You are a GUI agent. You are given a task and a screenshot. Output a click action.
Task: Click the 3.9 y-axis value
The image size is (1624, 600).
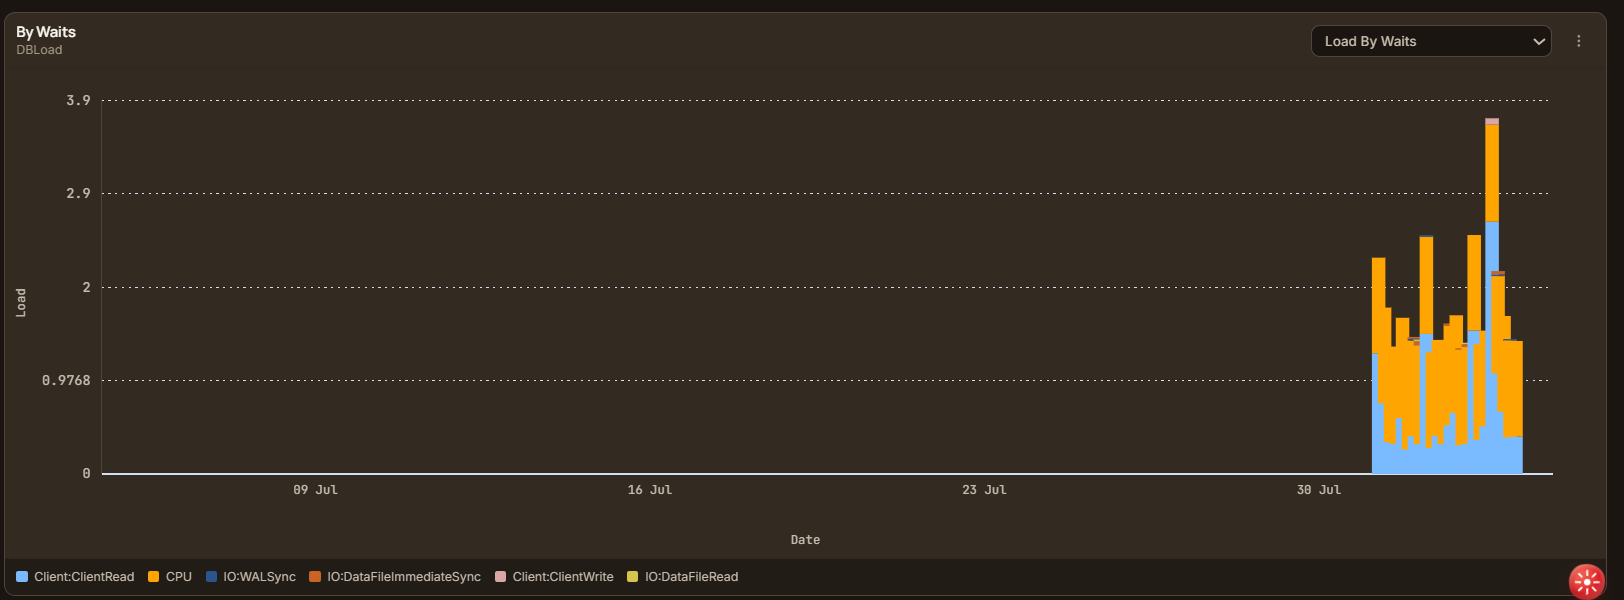pos(78,100)
